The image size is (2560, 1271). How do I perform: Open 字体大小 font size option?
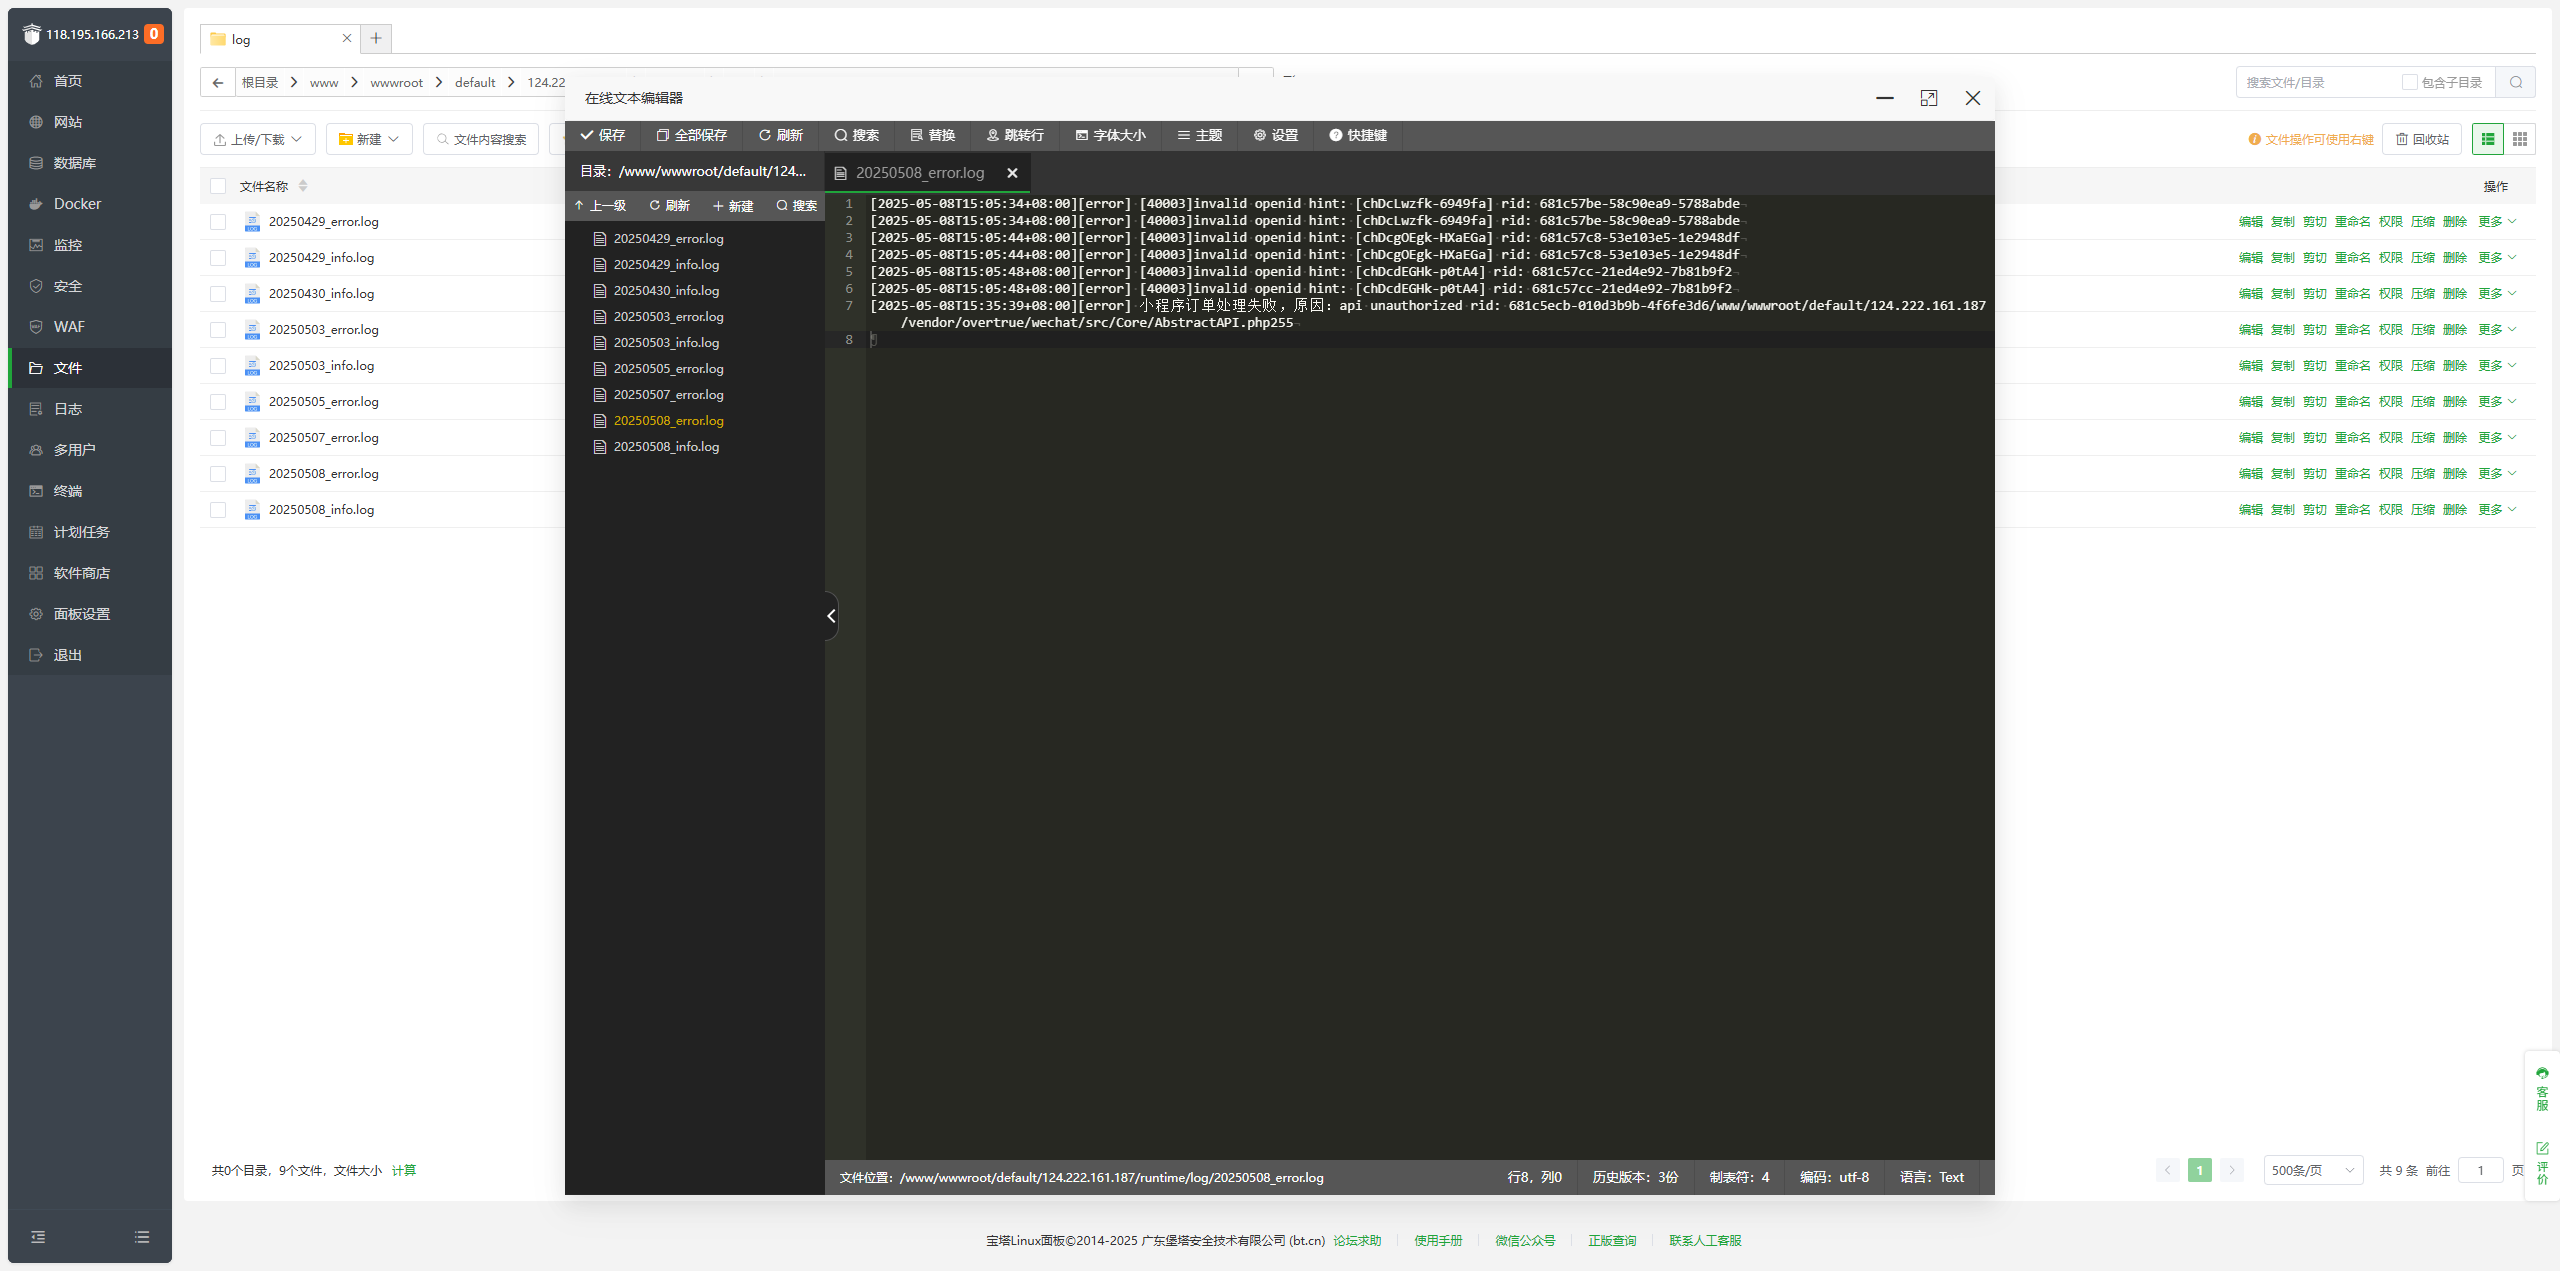1110,135
